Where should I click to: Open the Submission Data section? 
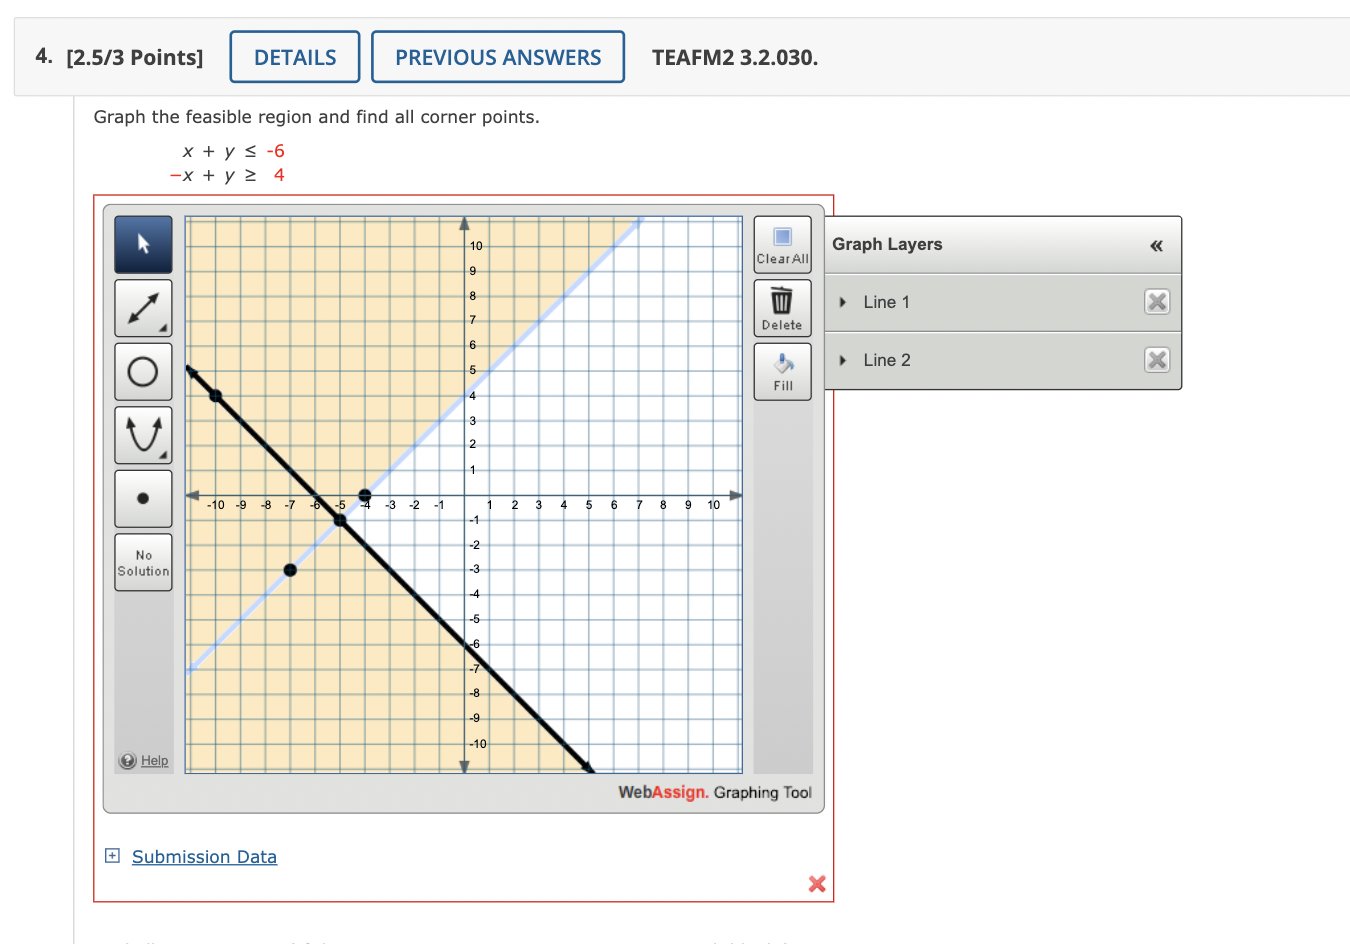[204, 856]
